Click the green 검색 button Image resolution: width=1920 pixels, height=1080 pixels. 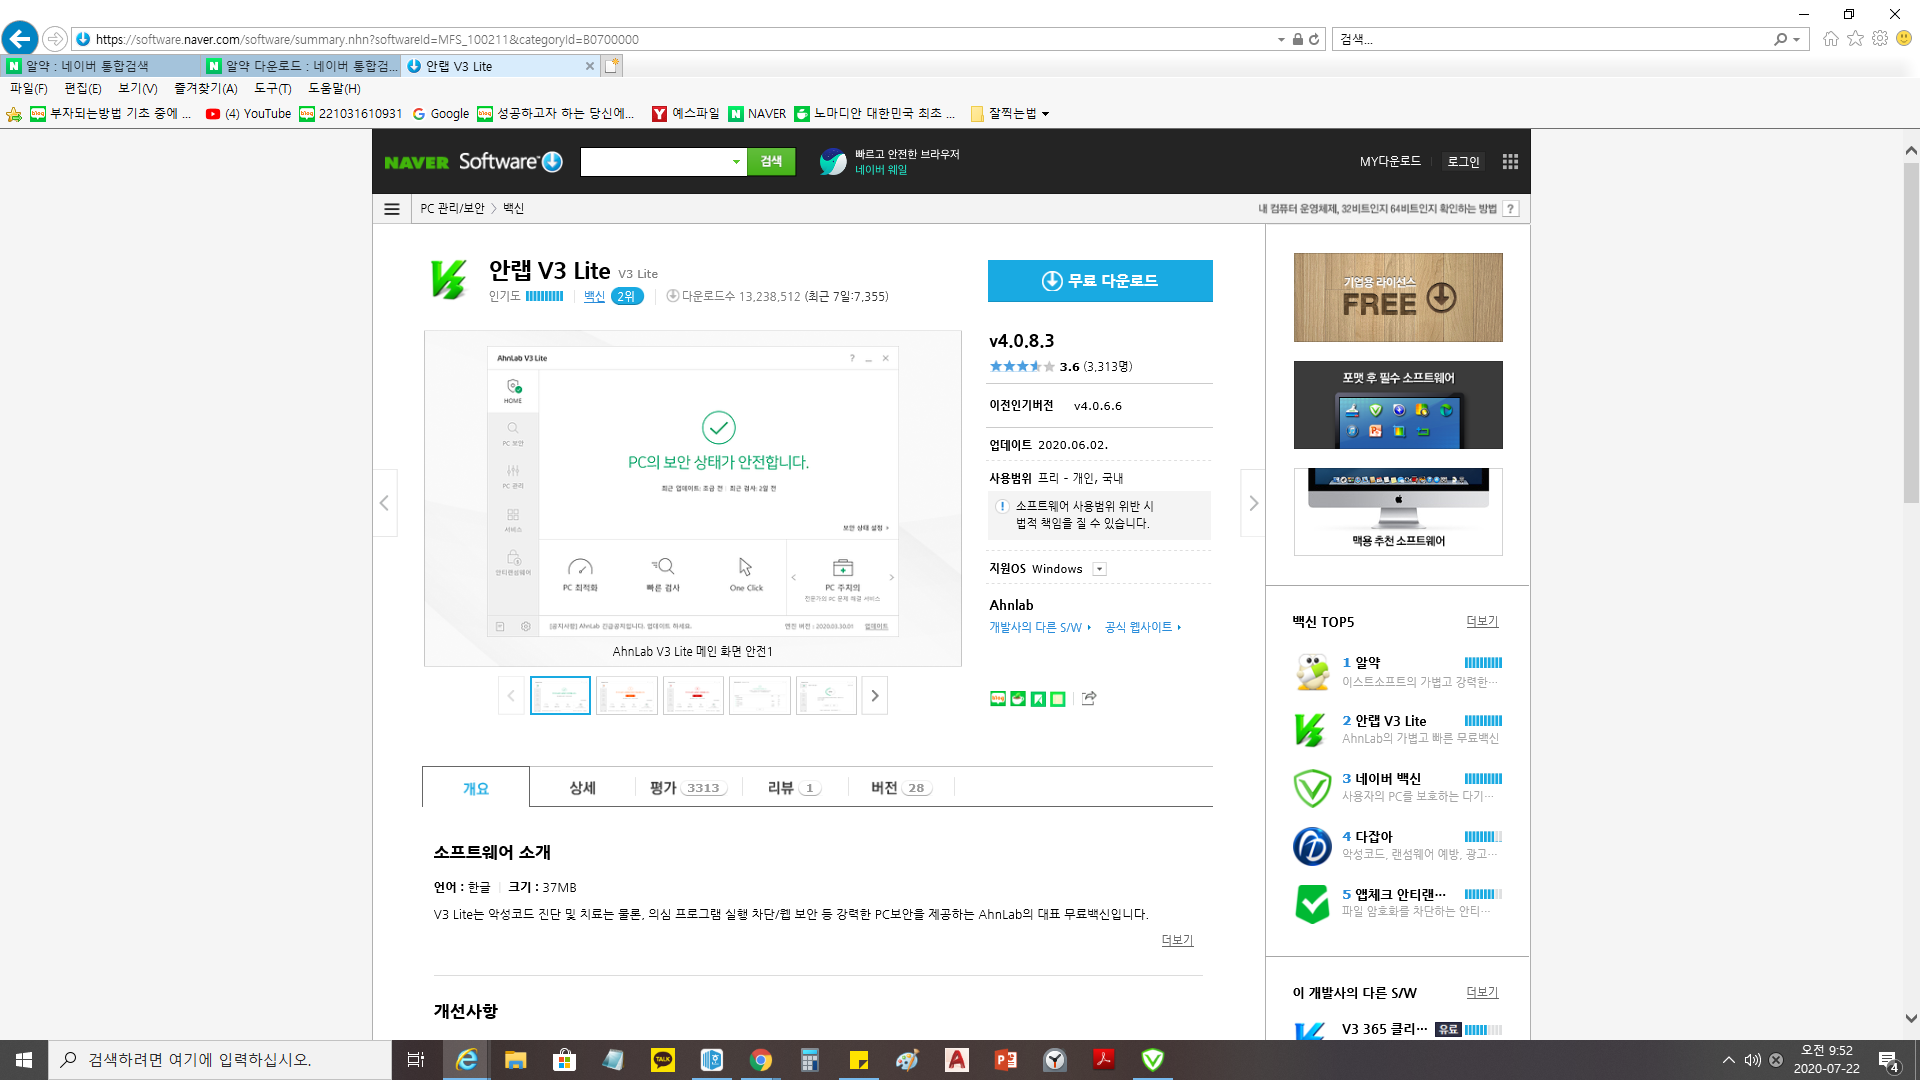(771, 162)
